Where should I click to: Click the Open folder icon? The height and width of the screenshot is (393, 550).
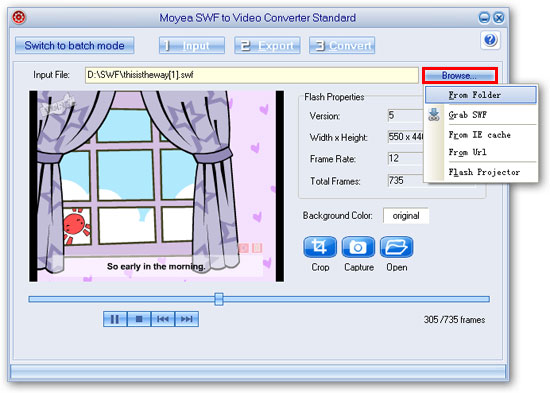(396, 247)
